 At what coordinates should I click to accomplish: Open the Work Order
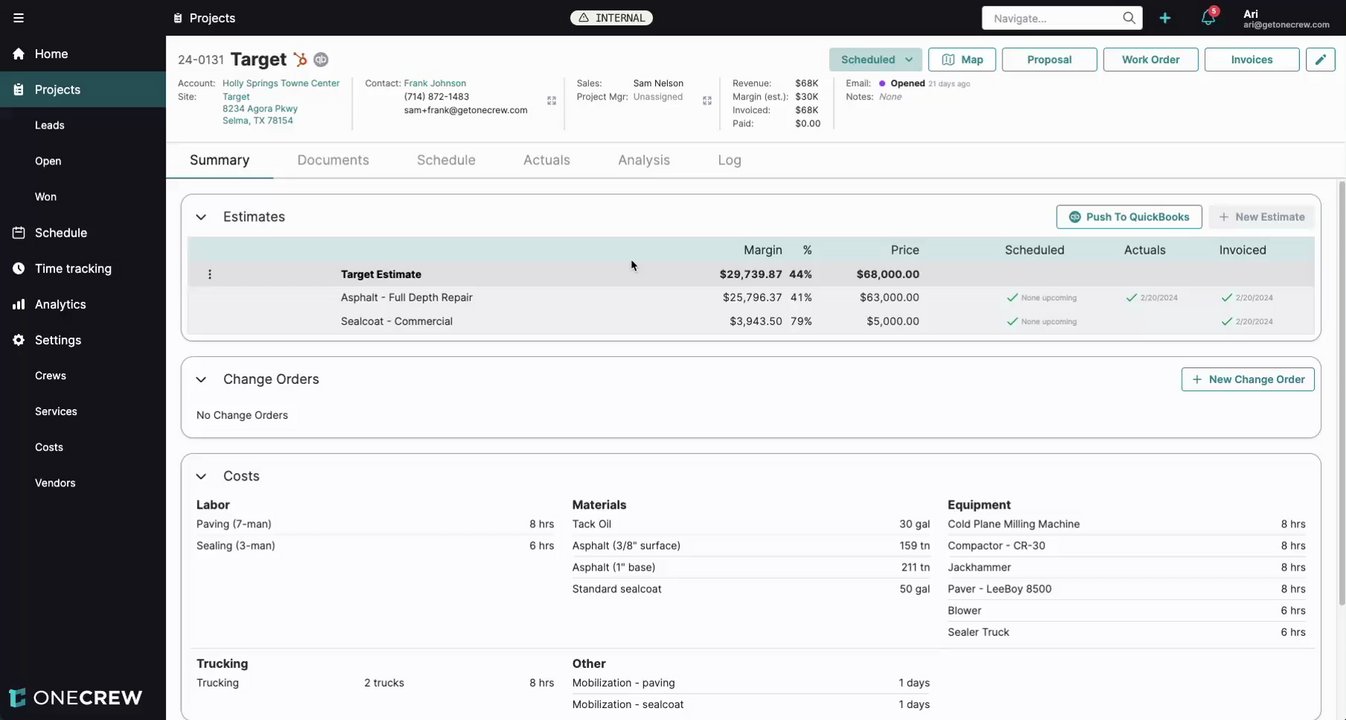1151,60
